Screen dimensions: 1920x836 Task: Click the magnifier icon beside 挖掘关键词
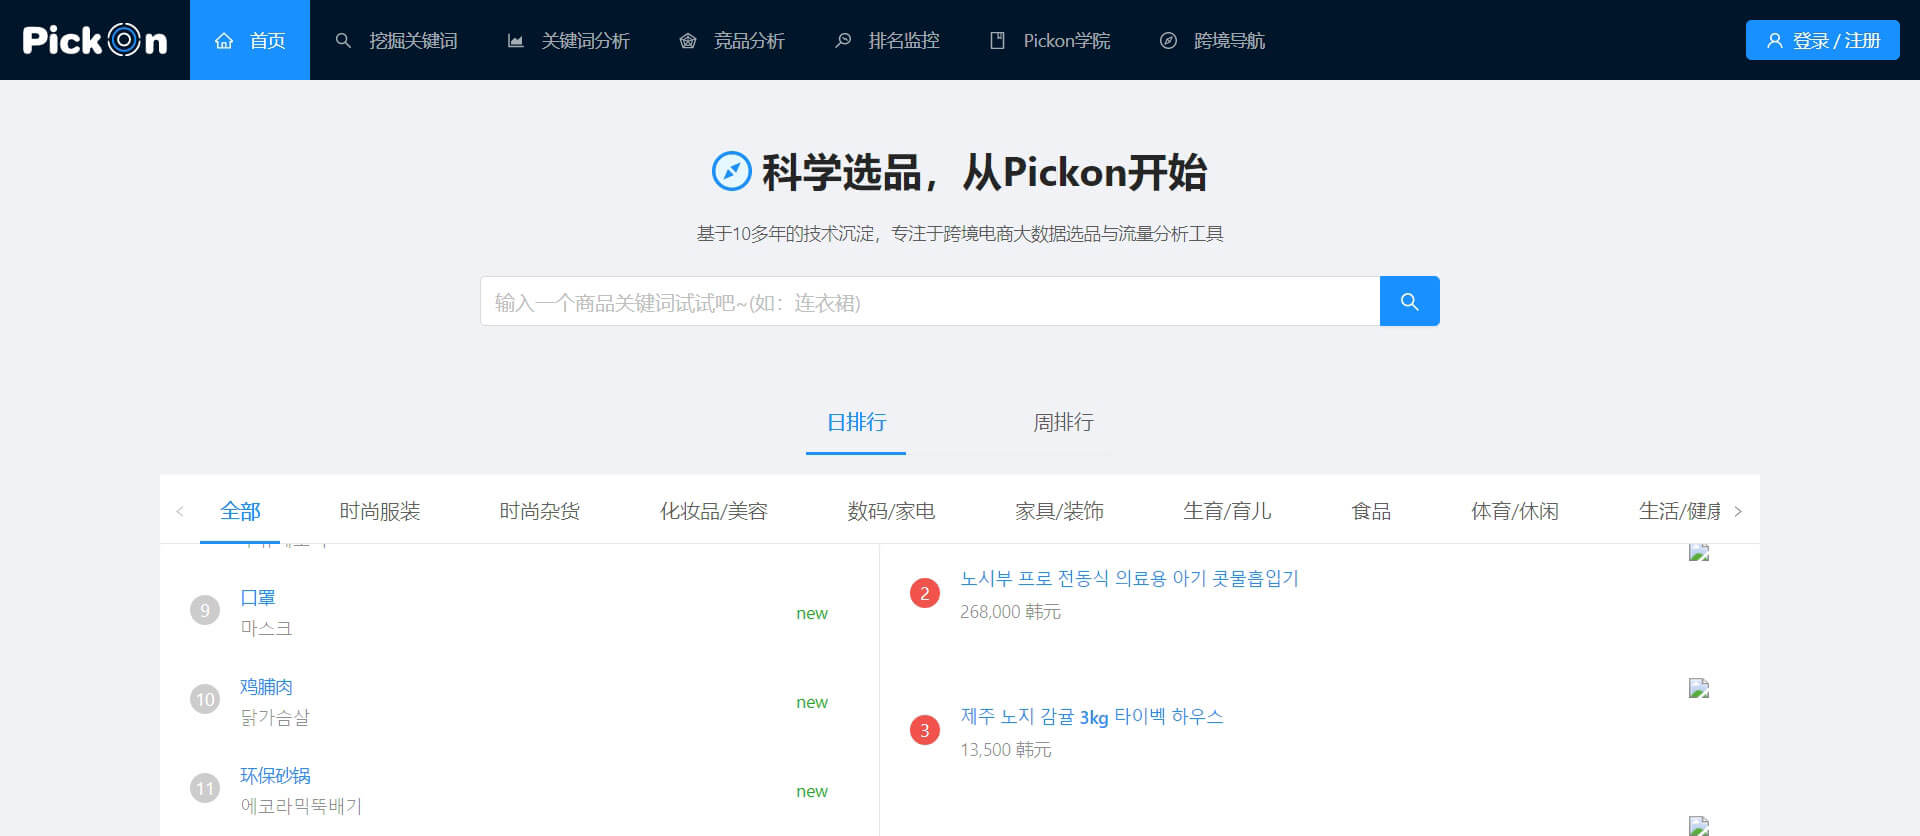343,41
